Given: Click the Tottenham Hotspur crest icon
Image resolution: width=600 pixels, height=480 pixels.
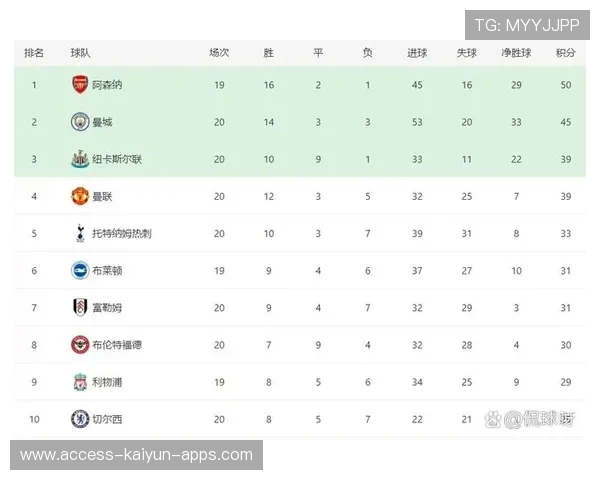Looking at the screenshot, I should [x=79, y=233].
